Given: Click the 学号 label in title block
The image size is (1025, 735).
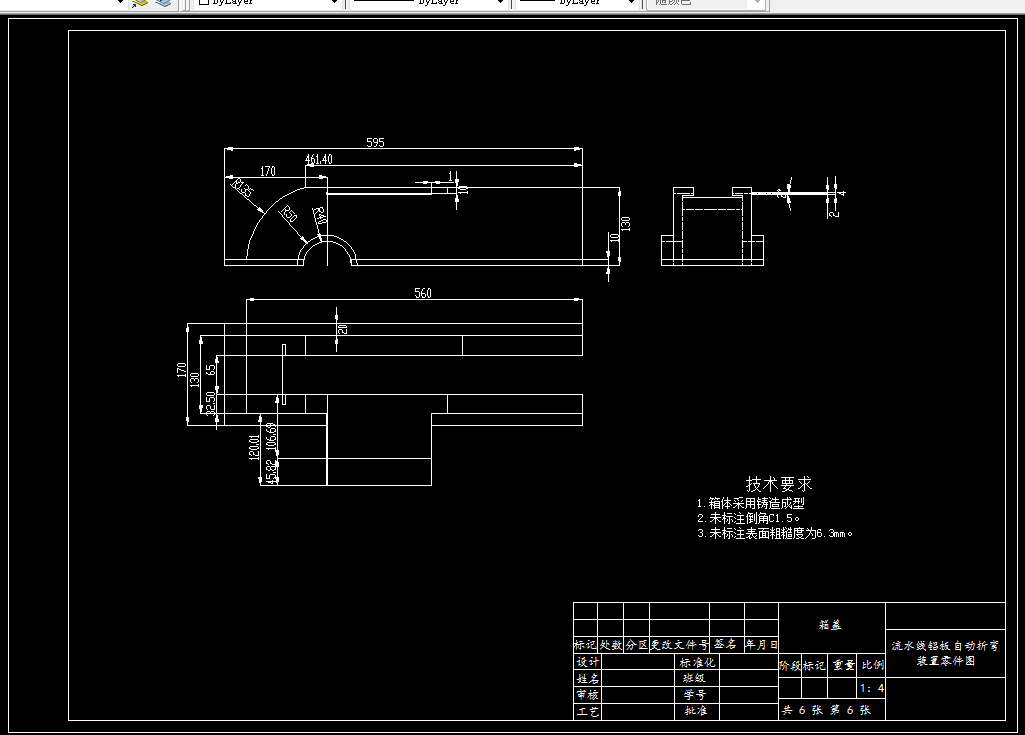Looking at the screenshot, I should tap(694, 694).
